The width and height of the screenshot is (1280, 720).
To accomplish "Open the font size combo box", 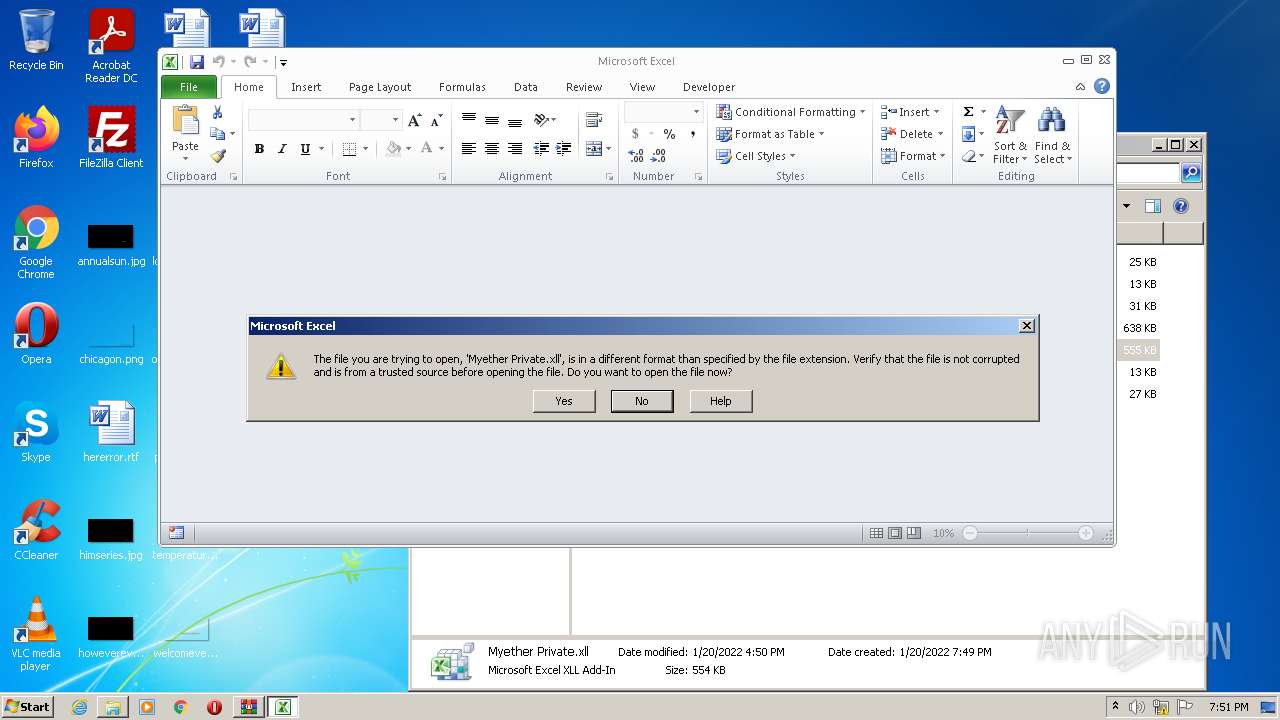I will pos(381,120).
